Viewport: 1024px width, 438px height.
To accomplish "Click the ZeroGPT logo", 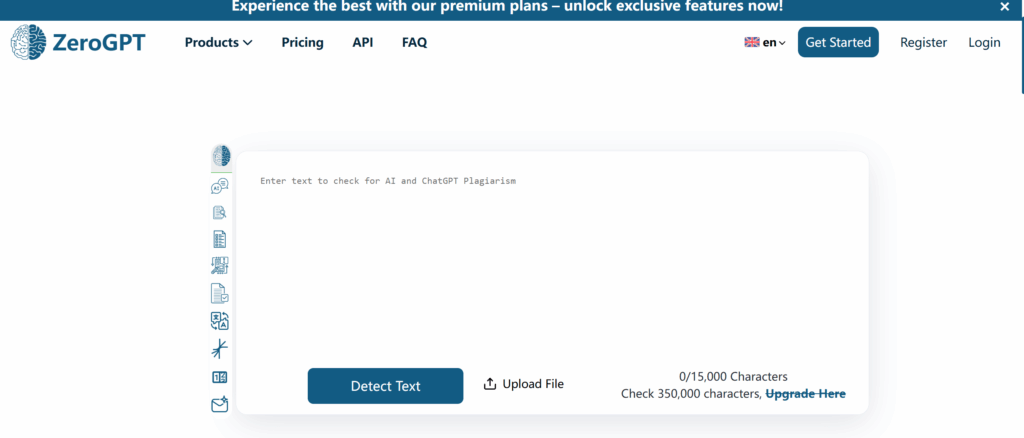I will (78, 43).
